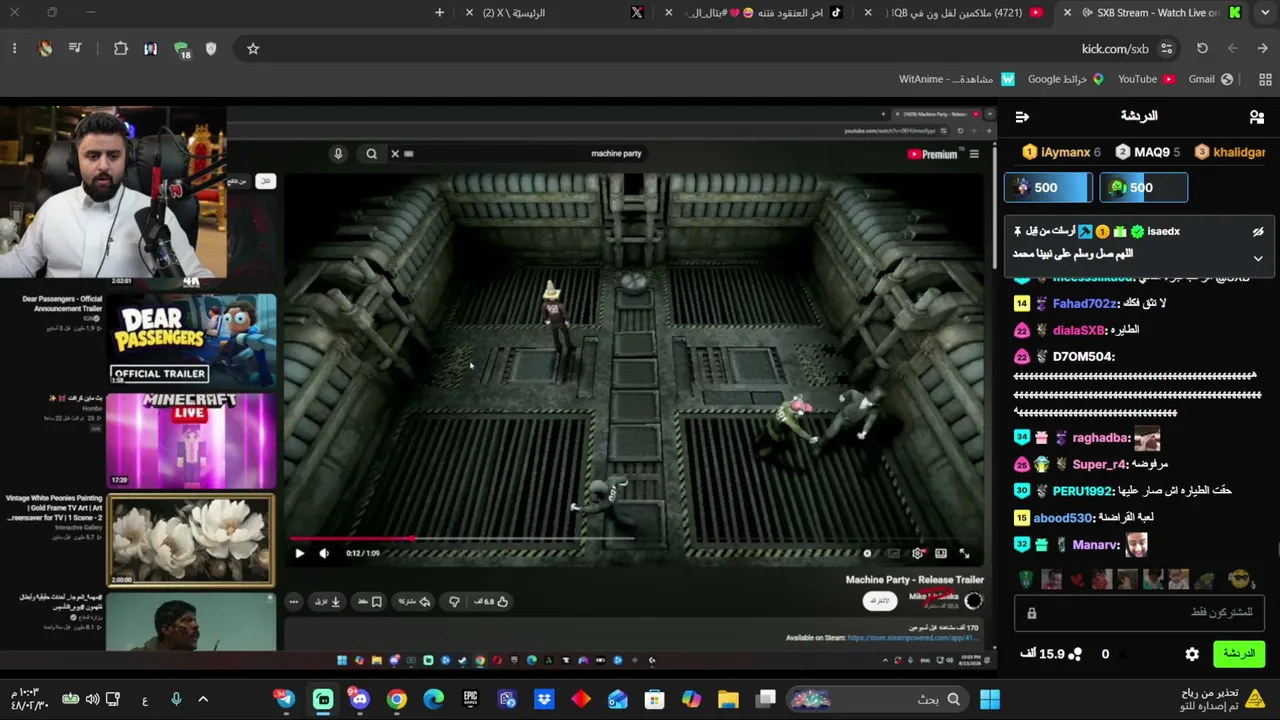Open a new browser tab
The height and width of the screenshot is (720, 1280).
pyautogui.click(x=439, y=13)
